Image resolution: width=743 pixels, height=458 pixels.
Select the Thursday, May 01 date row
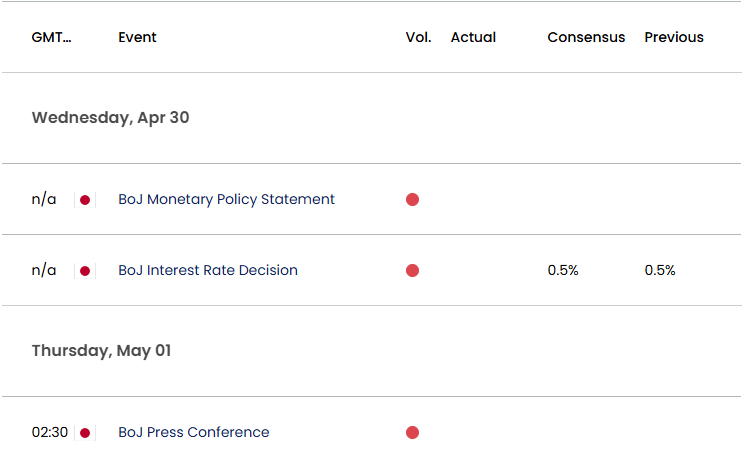pyautogui.click(x=372, y=351)
